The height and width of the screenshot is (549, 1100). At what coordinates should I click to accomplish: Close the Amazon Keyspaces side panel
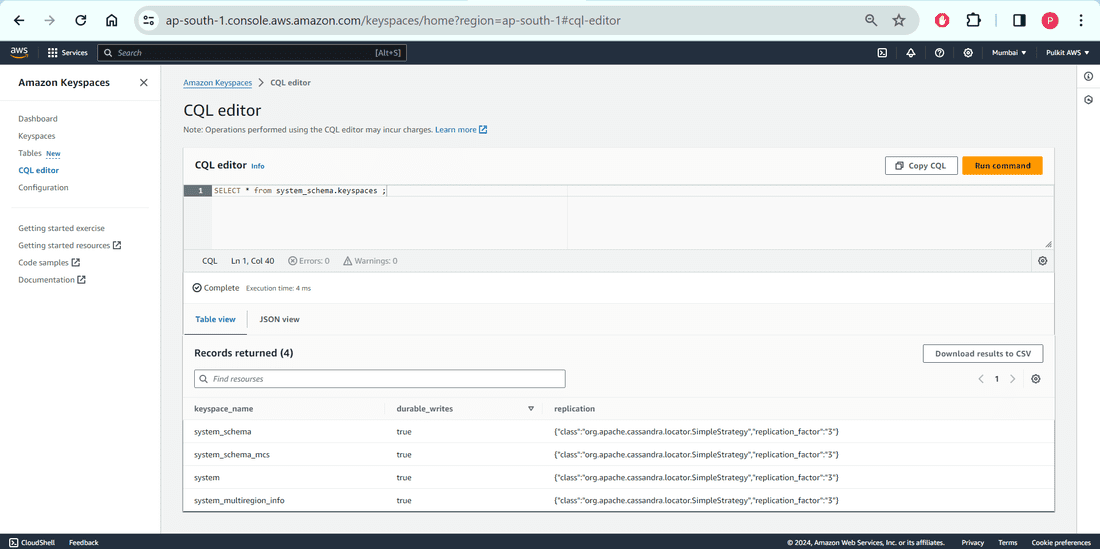(144, 82)
